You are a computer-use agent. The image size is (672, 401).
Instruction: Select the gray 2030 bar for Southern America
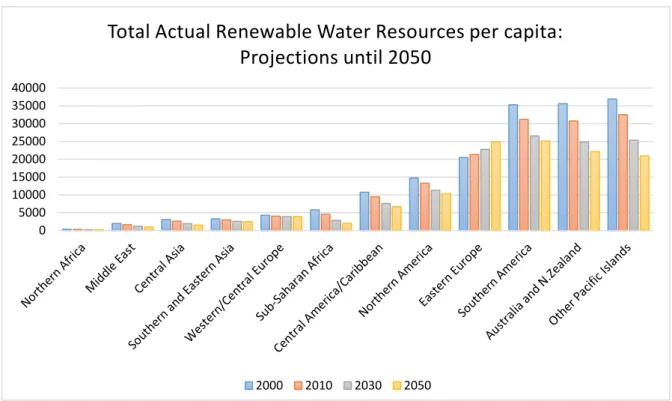coord(534,183)
